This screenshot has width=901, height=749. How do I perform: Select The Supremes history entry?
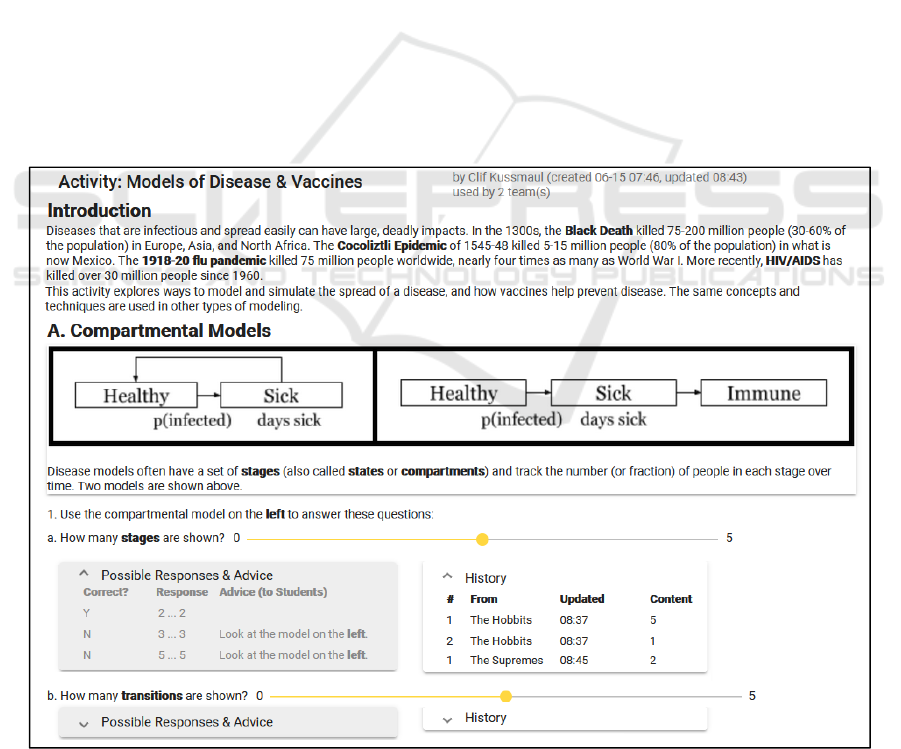coord(506,660)
